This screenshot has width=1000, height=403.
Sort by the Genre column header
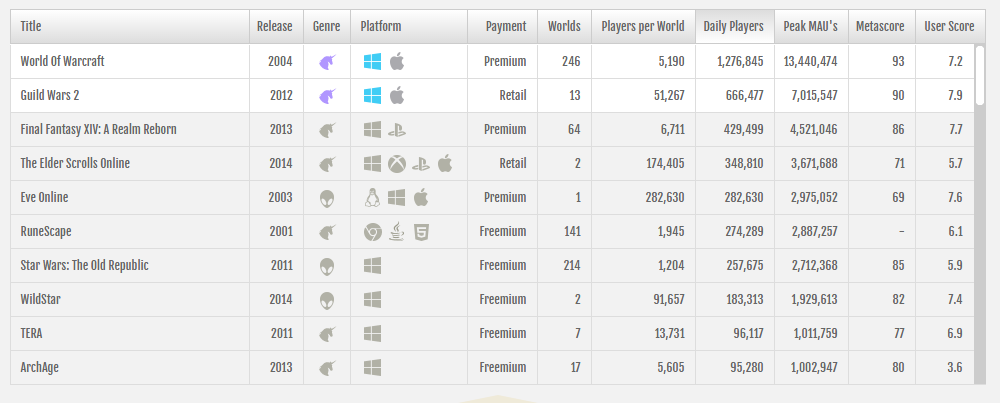click(x=327, y=26)
